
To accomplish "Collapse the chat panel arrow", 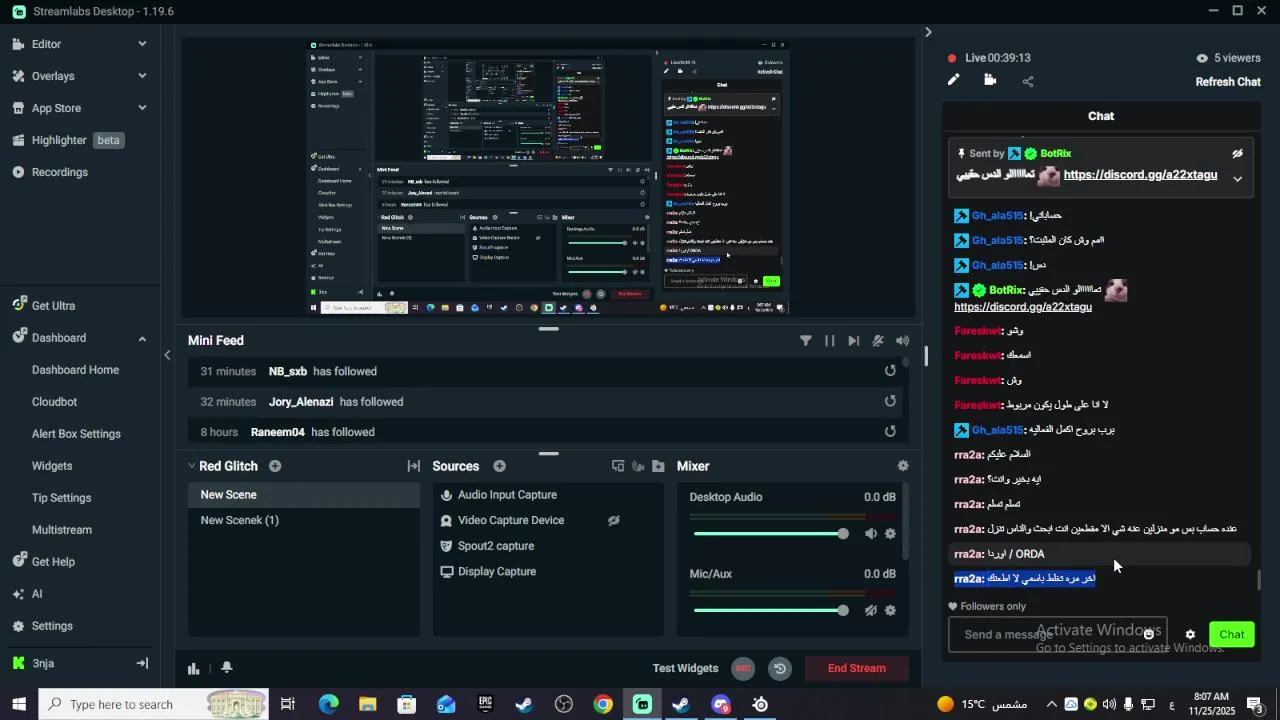I will pyautogui.click(x=928, y=32).
